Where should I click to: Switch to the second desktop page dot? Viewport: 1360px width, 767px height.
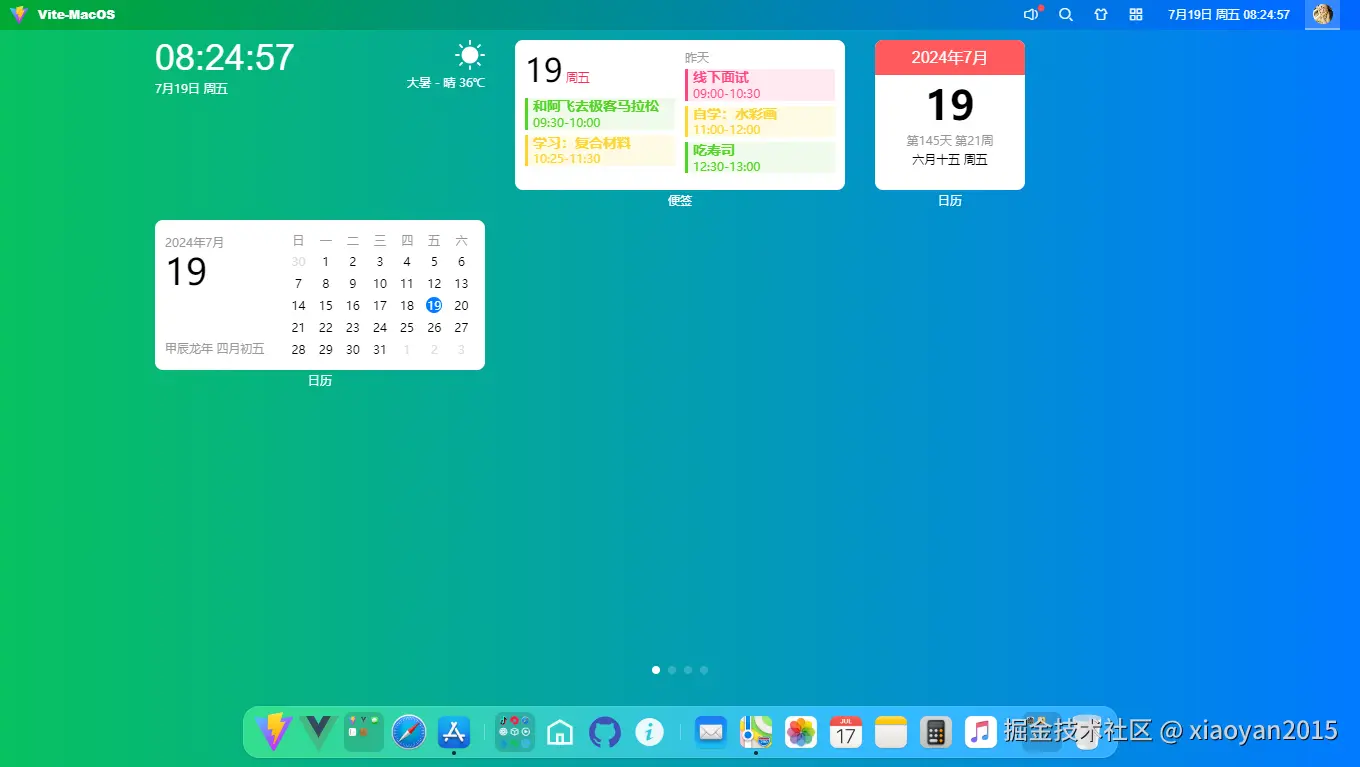coord(672,670)
